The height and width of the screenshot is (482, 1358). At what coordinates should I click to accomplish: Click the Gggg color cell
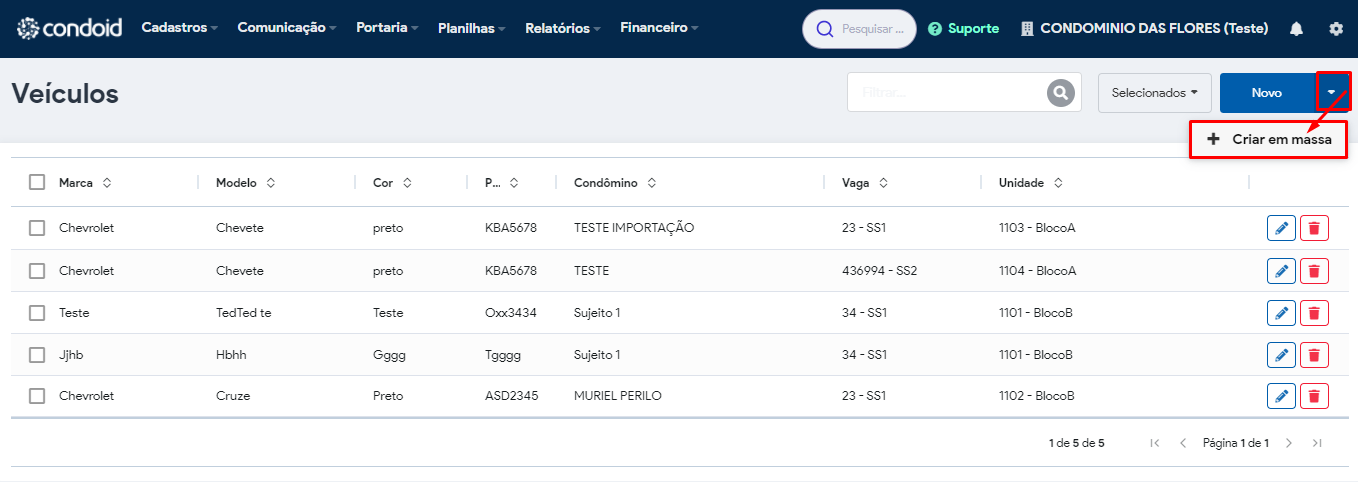coord(389,355)
